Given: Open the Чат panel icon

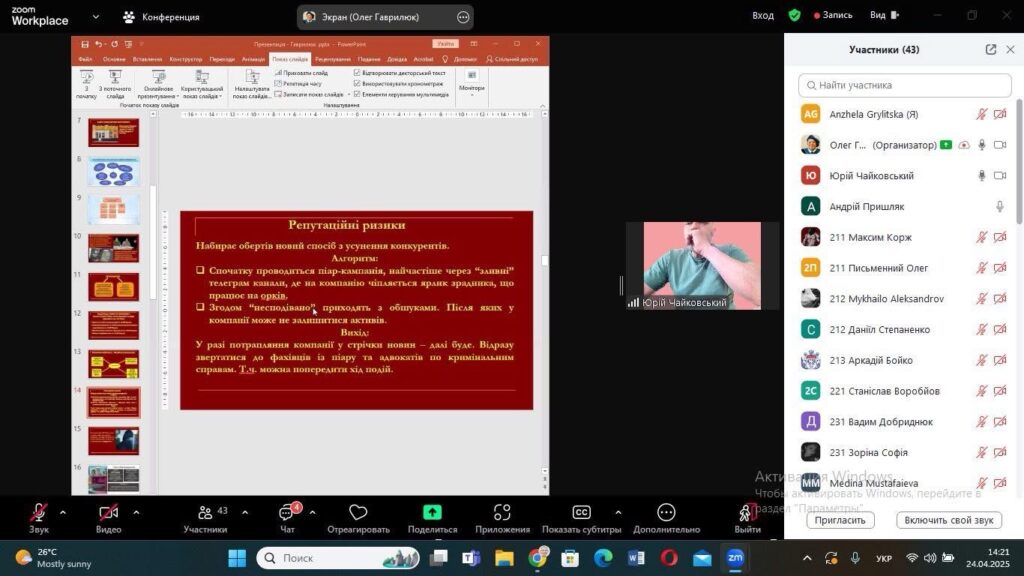Looking at the screenshot, I should 287,513.
